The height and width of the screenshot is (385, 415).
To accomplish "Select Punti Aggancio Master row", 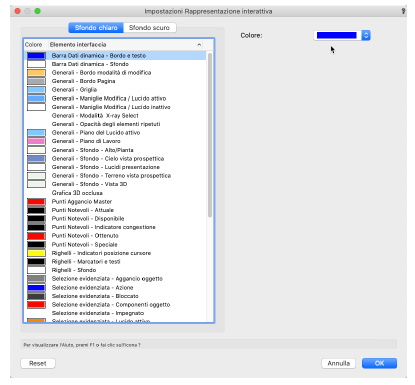I will pos(115,202).
